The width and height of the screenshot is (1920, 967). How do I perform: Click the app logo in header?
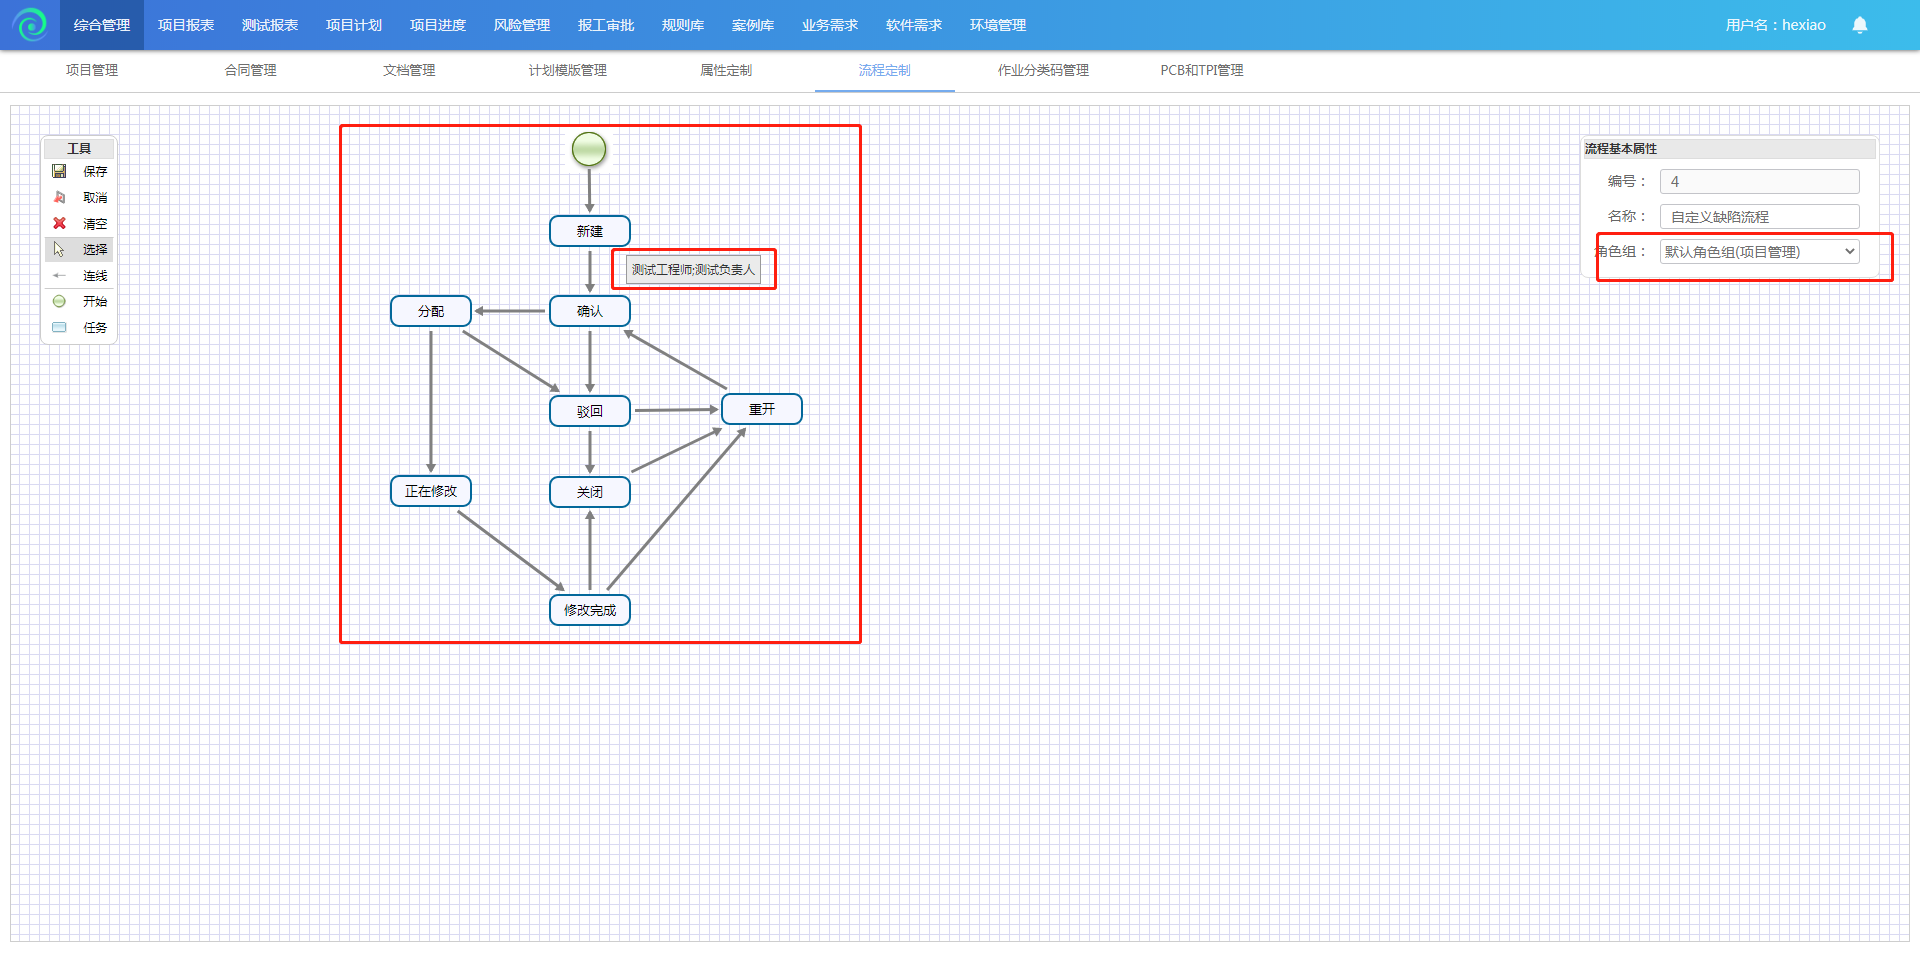click(30, 25)
